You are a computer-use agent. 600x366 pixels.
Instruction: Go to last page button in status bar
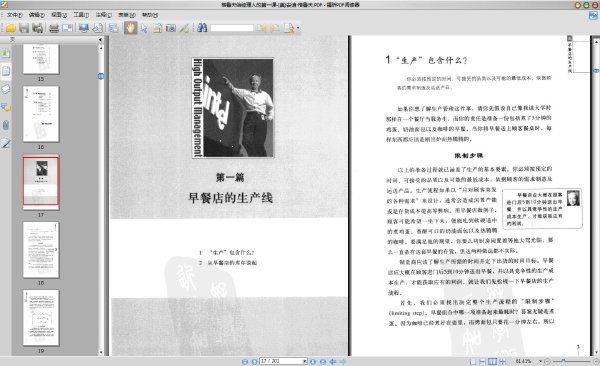323,361
